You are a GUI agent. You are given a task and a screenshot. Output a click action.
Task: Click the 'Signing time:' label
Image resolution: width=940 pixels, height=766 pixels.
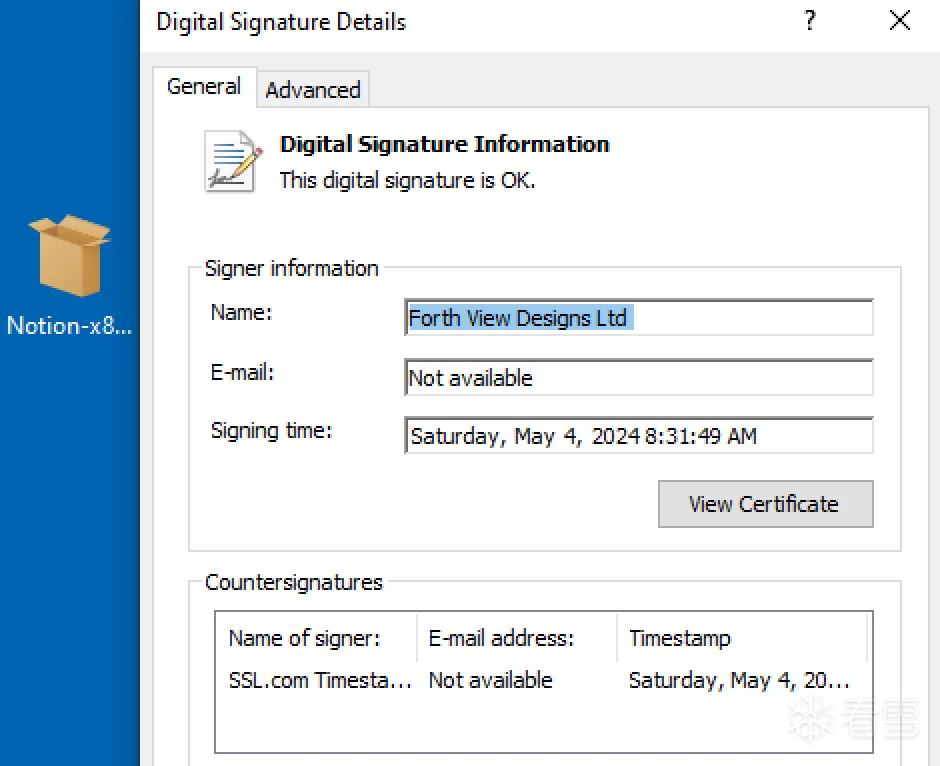point(271,431)
